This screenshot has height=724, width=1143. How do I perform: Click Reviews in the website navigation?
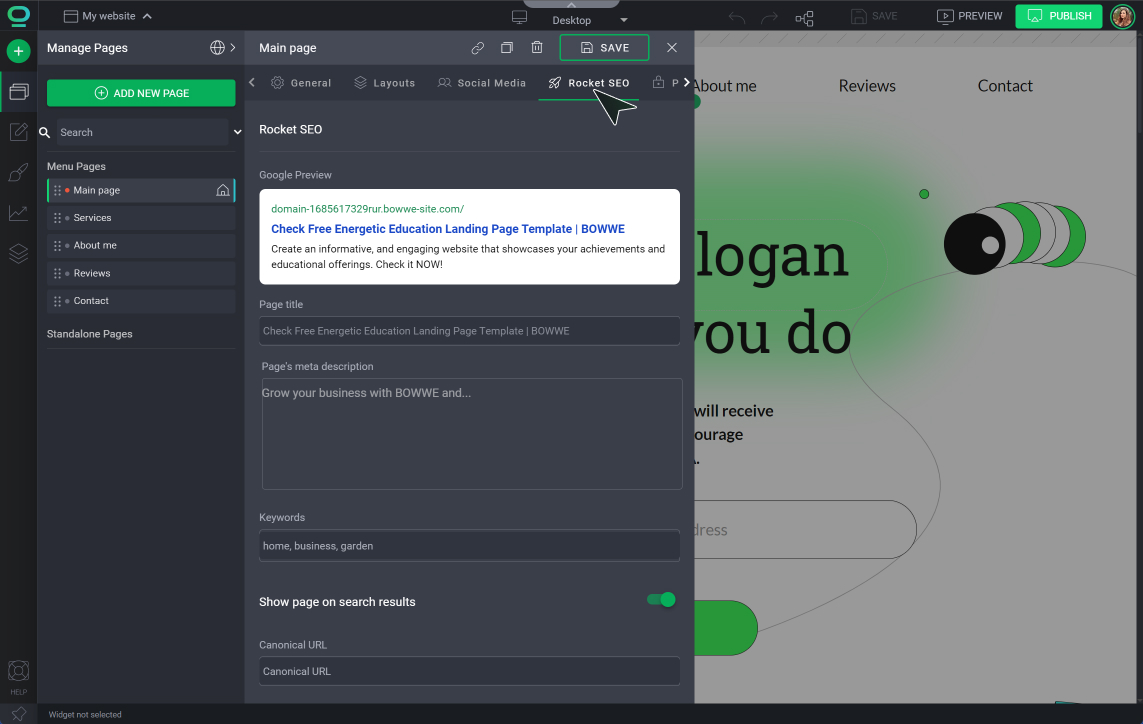tap(867, 86)
